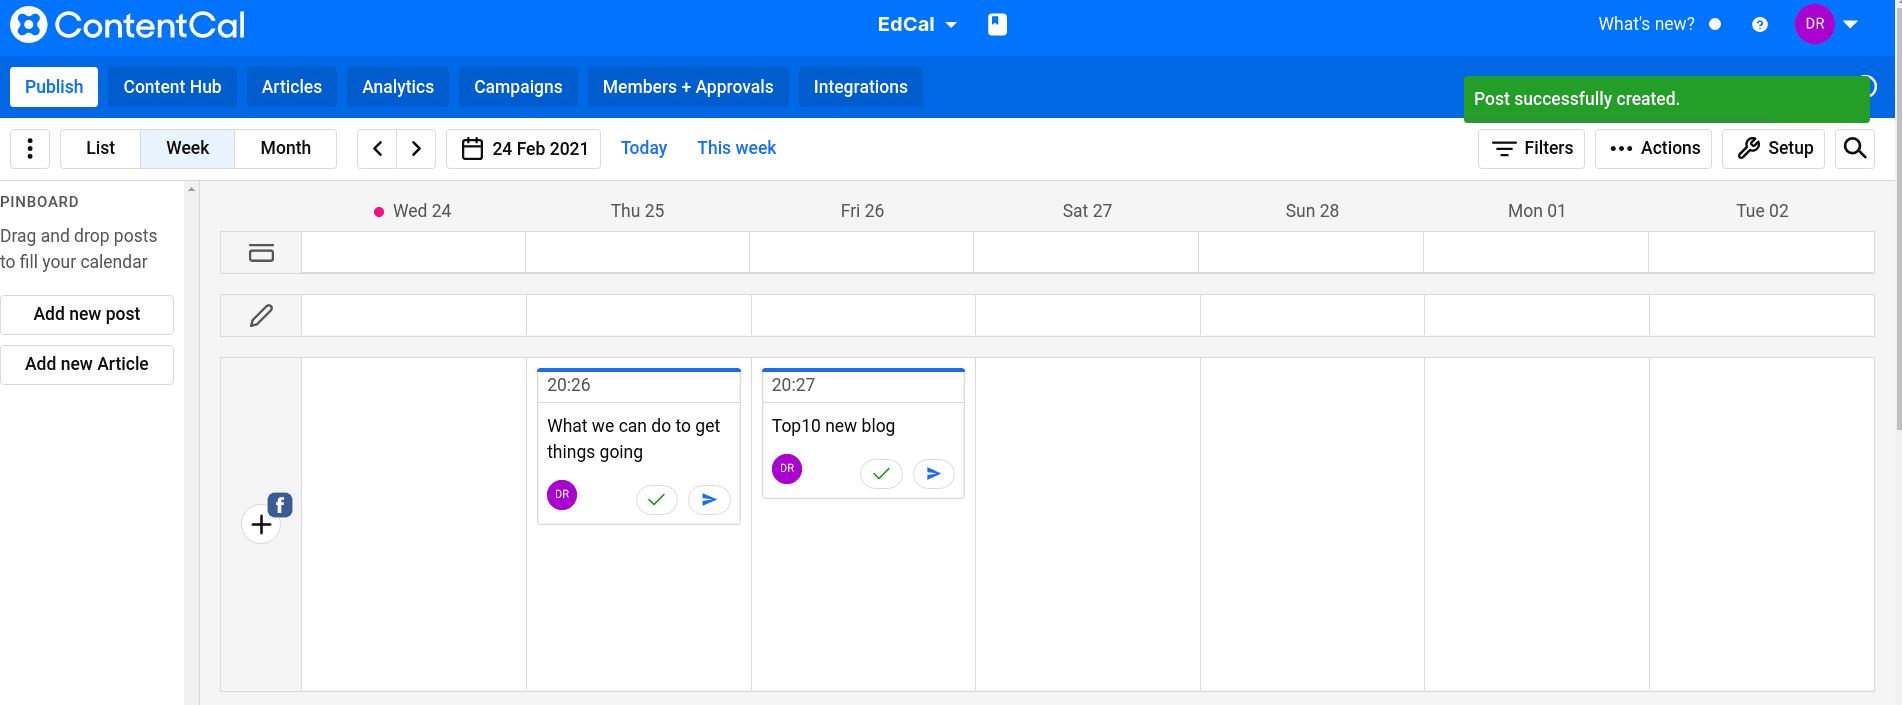Open the bookmark icon beside EdCal
Image resolution: width=1902 pixels, height=705 pixels.
[997, 24]
